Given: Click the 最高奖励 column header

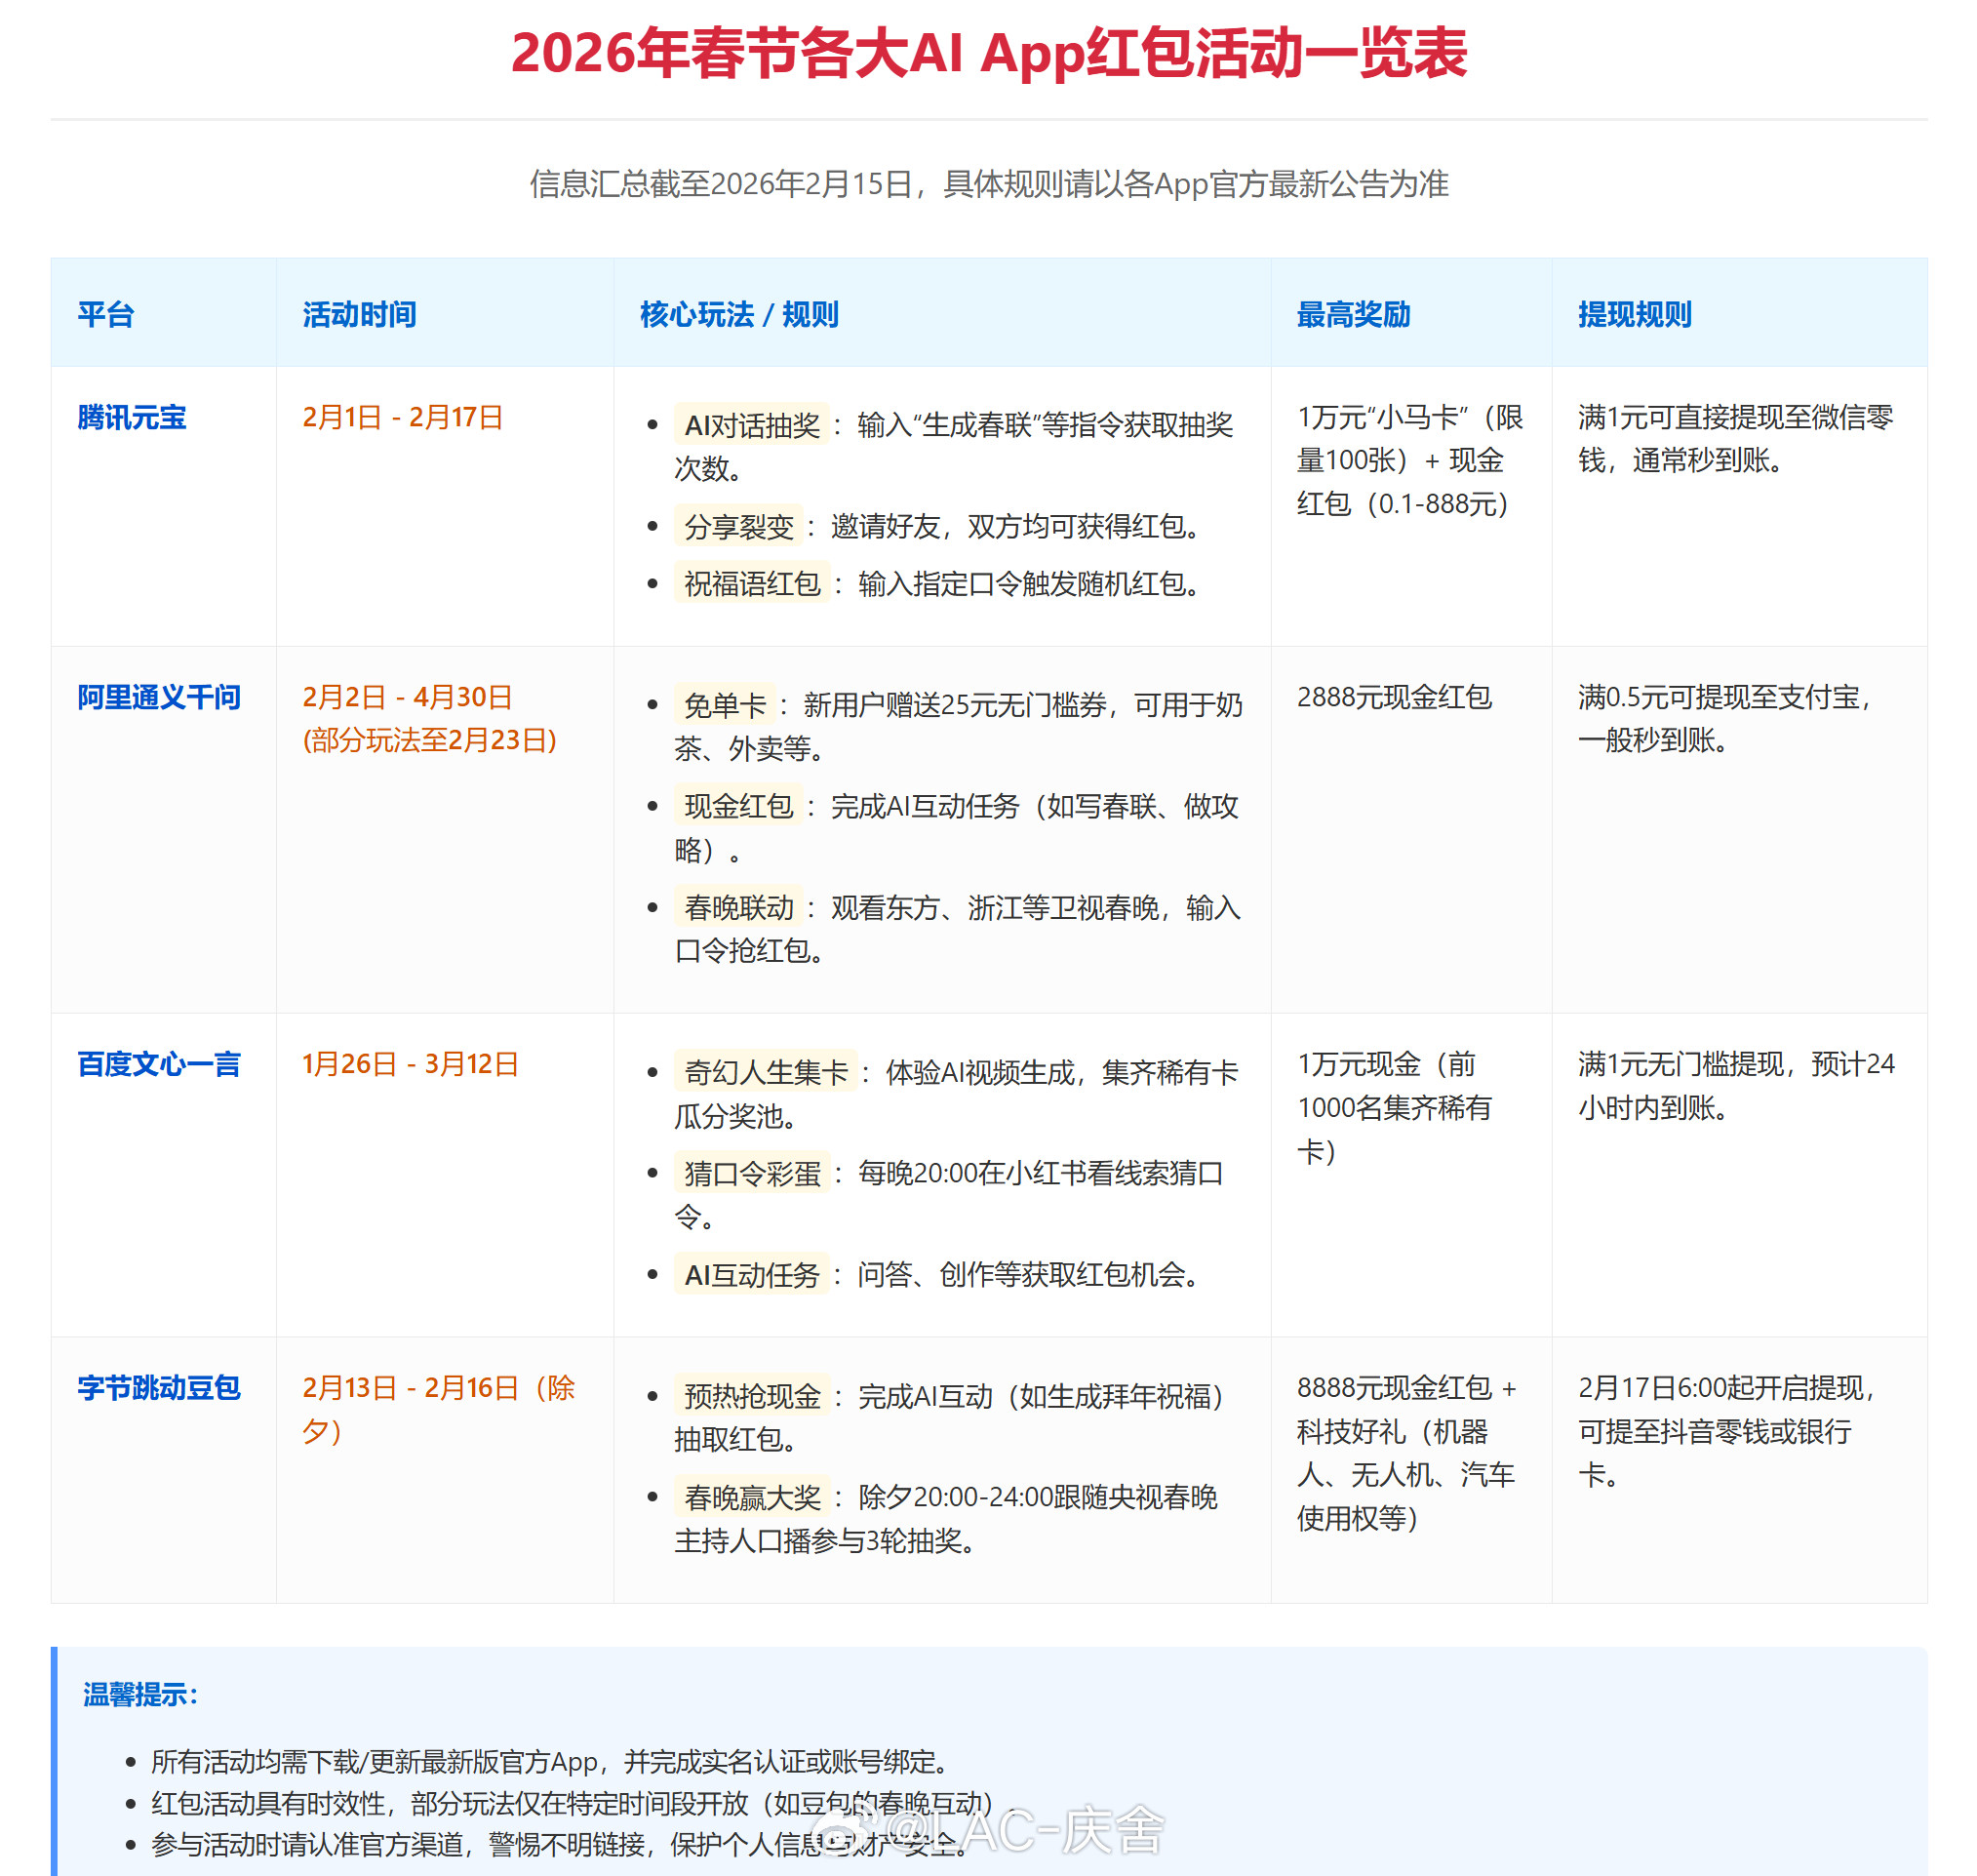Looking at the screenshot, I should coord(1353,315).
